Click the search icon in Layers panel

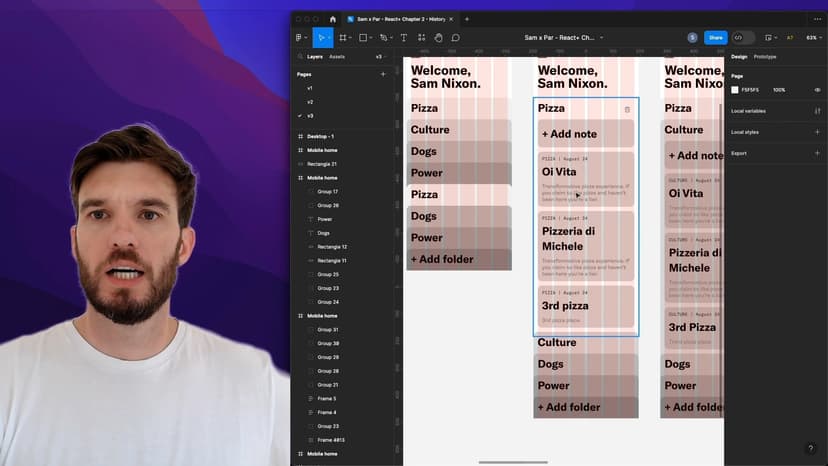[x=300, y=57]
